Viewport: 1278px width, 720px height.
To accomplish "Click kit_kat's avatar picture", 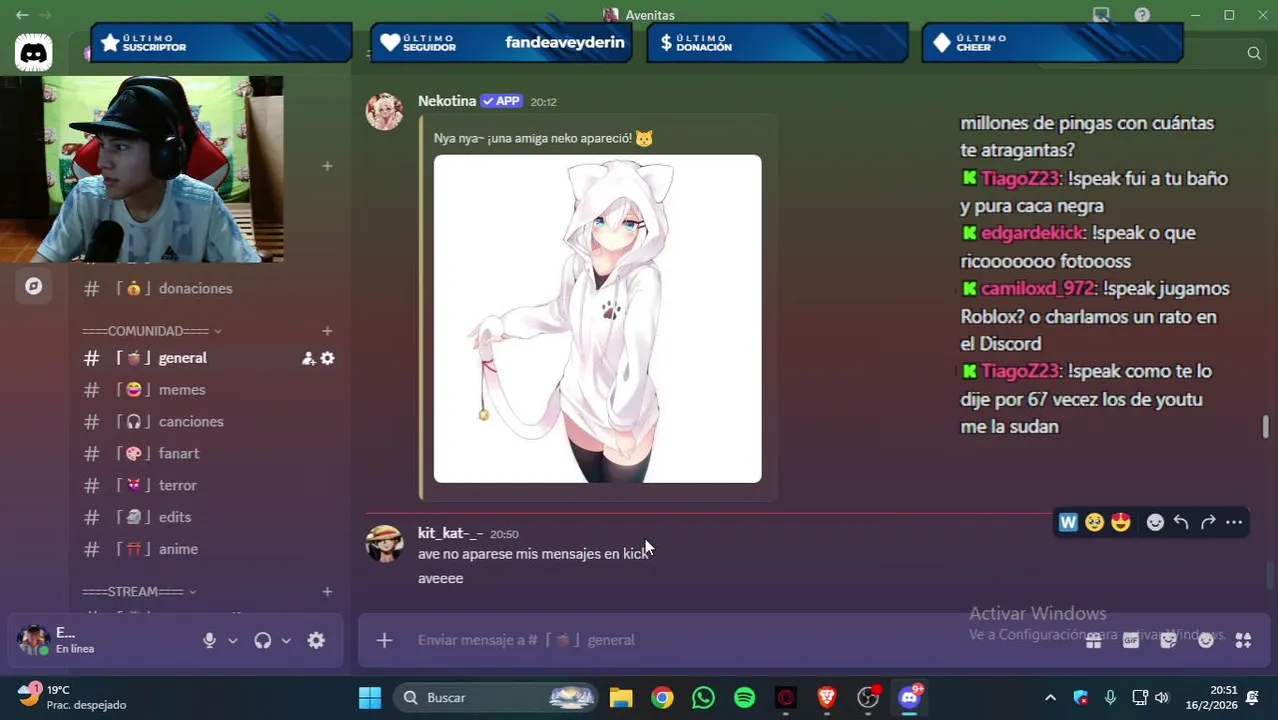I will 385,544.
